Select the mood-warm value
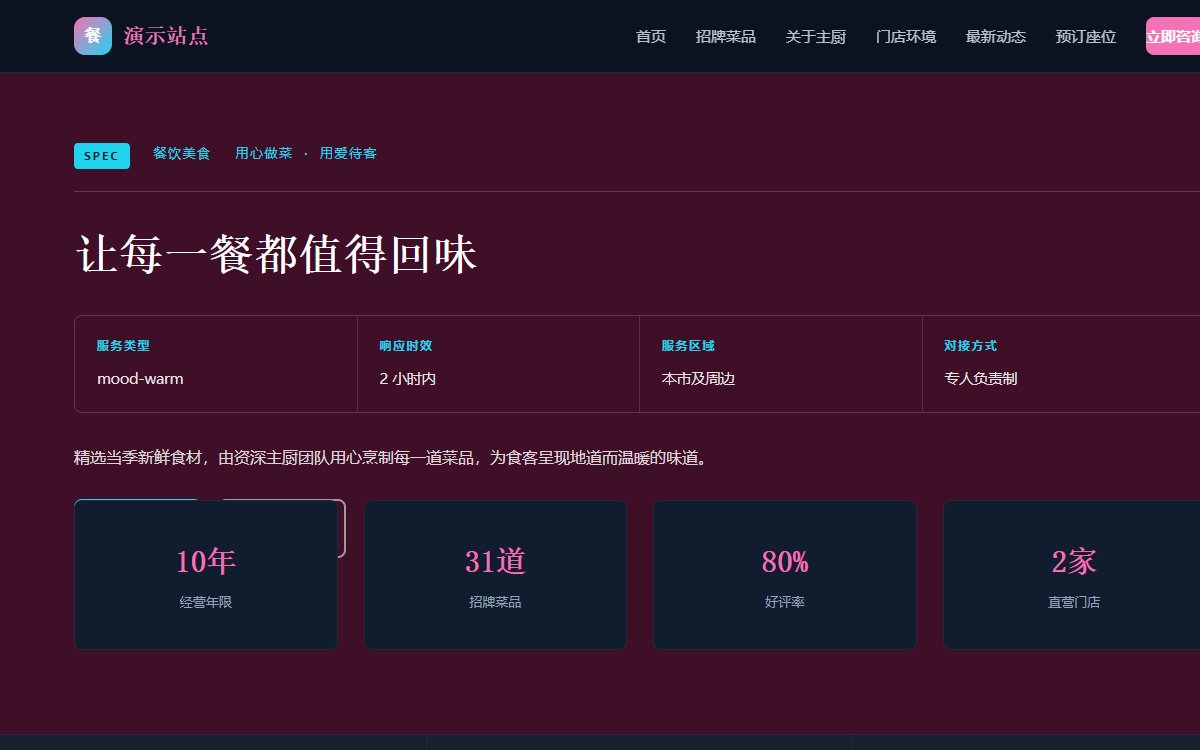Viewport: 1200px width, 750px height. pyautogui.click(x=140, y=379)
